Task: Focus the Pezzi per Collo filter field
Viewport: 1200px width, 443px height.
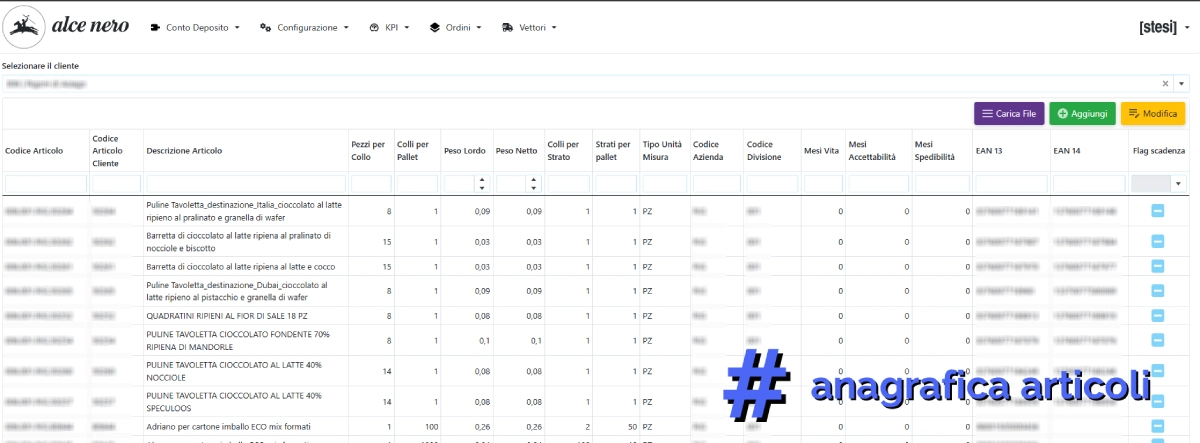Action: point(371,184)
